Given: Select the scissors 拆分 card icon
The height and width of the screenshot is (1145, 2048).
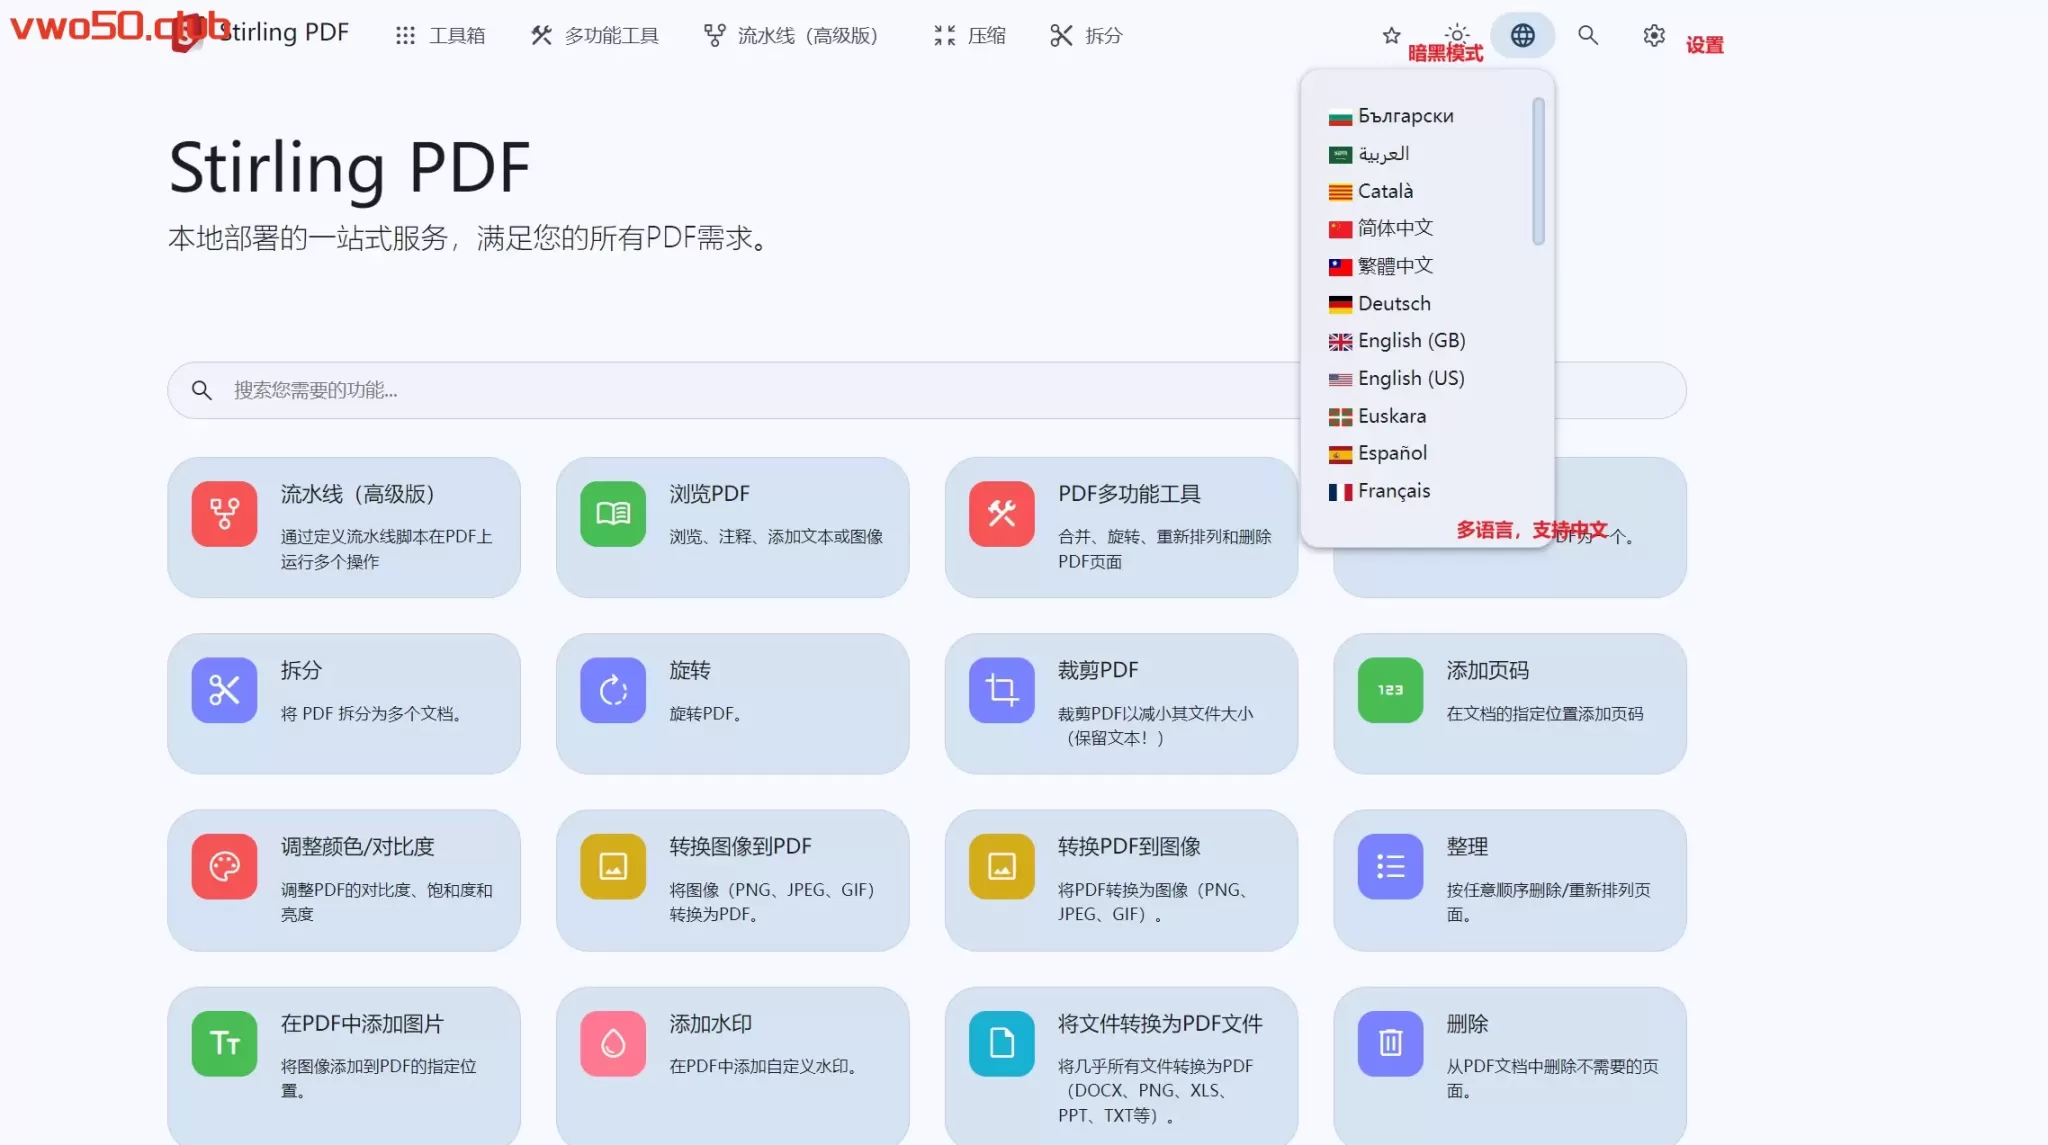Looking at the screenshot, I should [224, 690].
